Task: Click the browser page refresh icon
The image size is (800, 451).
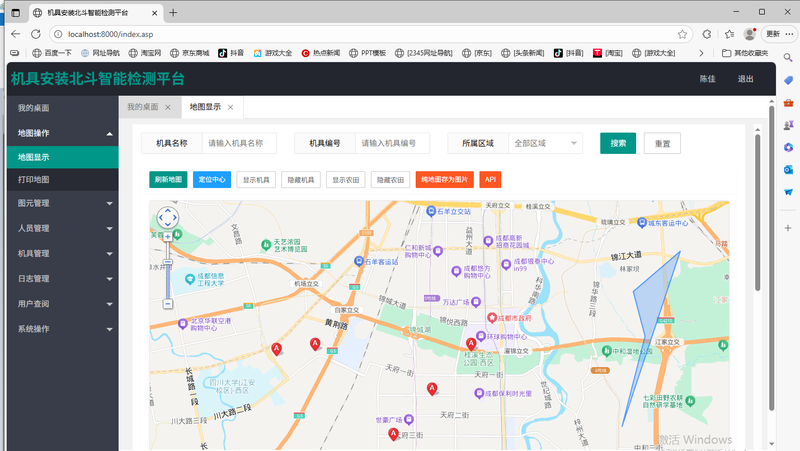Action: [x=37, y=34]
